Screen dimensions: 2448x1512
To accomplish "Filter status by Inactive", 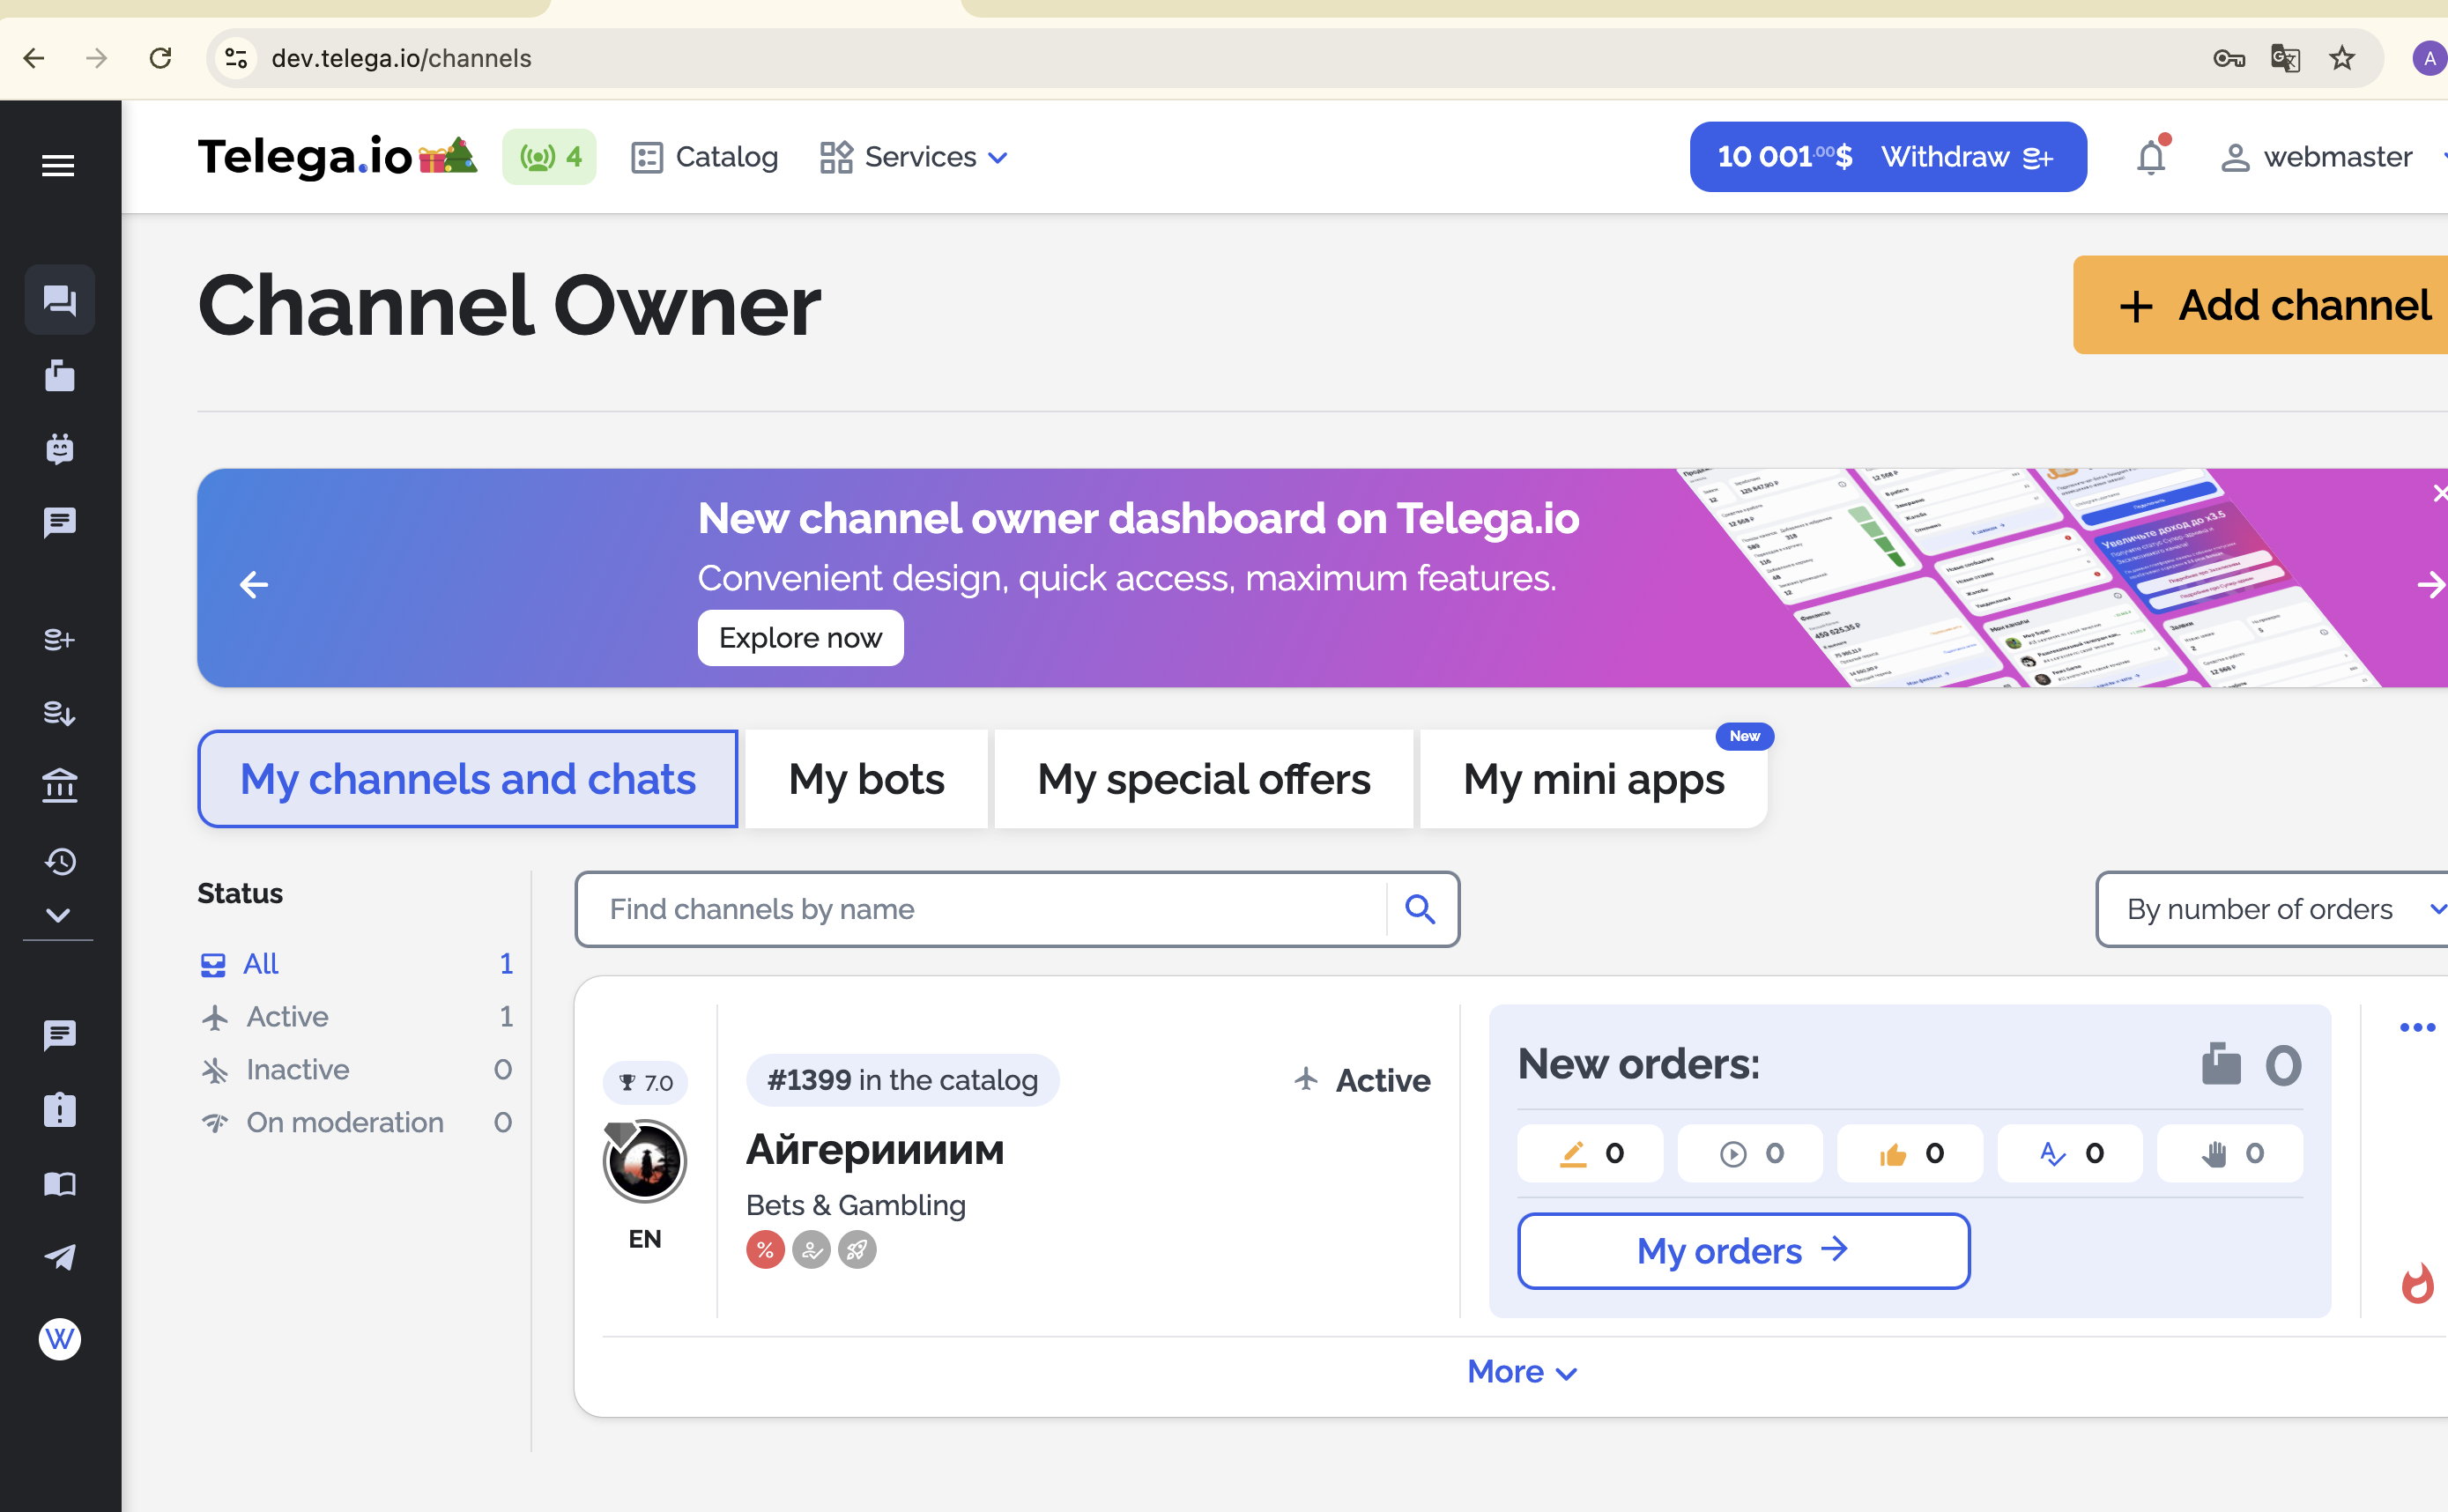I will point(355,1069).
